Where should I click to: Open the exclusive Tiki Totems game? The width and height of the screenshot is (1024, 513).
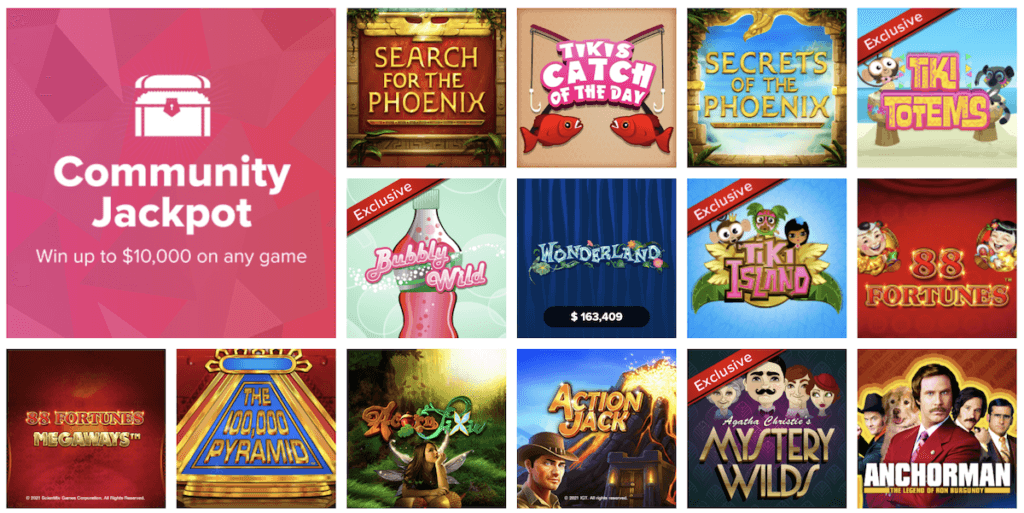(936, 87)
